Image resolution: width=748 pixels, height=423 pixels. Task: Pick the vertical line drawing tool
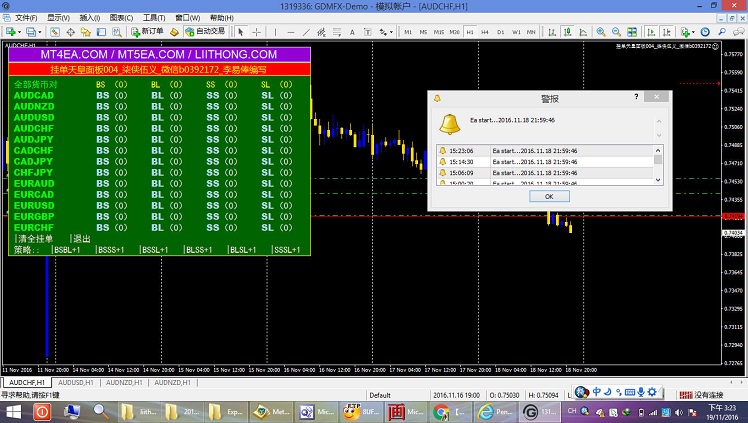point(275,31)
